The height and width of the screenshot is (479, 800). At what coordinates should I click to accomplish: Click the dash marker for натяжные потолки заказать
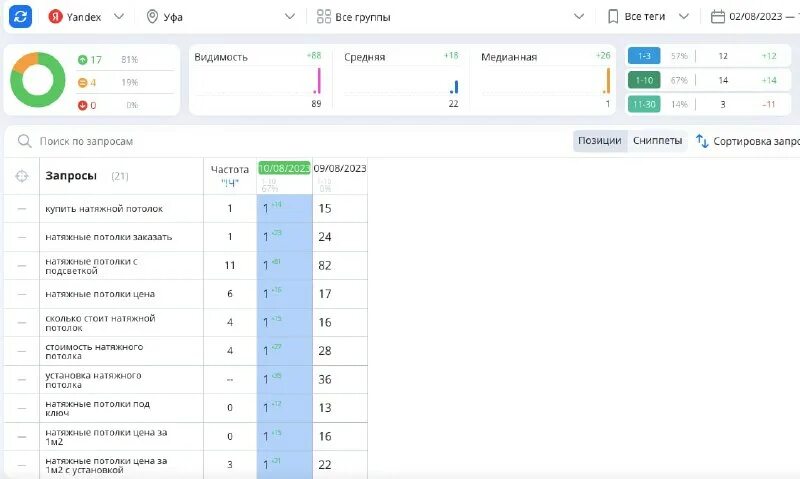click(x=21, y=237)
